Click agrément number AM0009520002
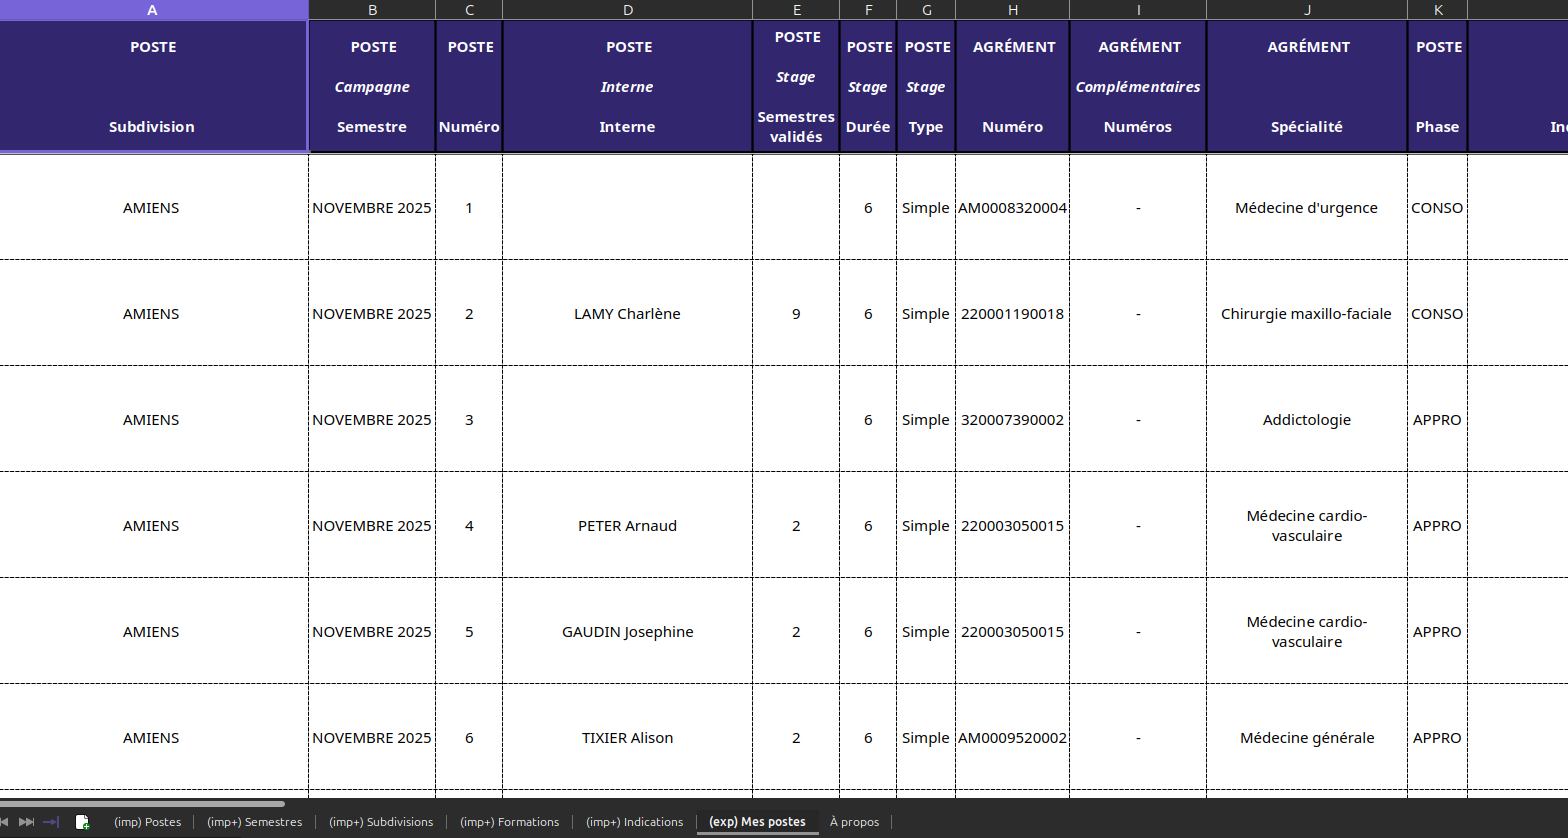Screen dimensions: 1568x838 point(1012,738)
